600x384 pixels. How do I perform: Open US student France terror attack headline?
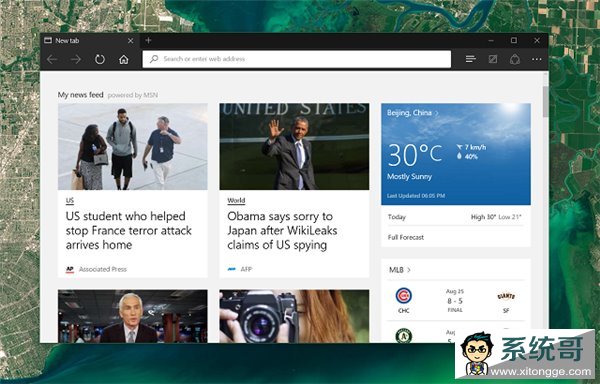coord(129,231)
